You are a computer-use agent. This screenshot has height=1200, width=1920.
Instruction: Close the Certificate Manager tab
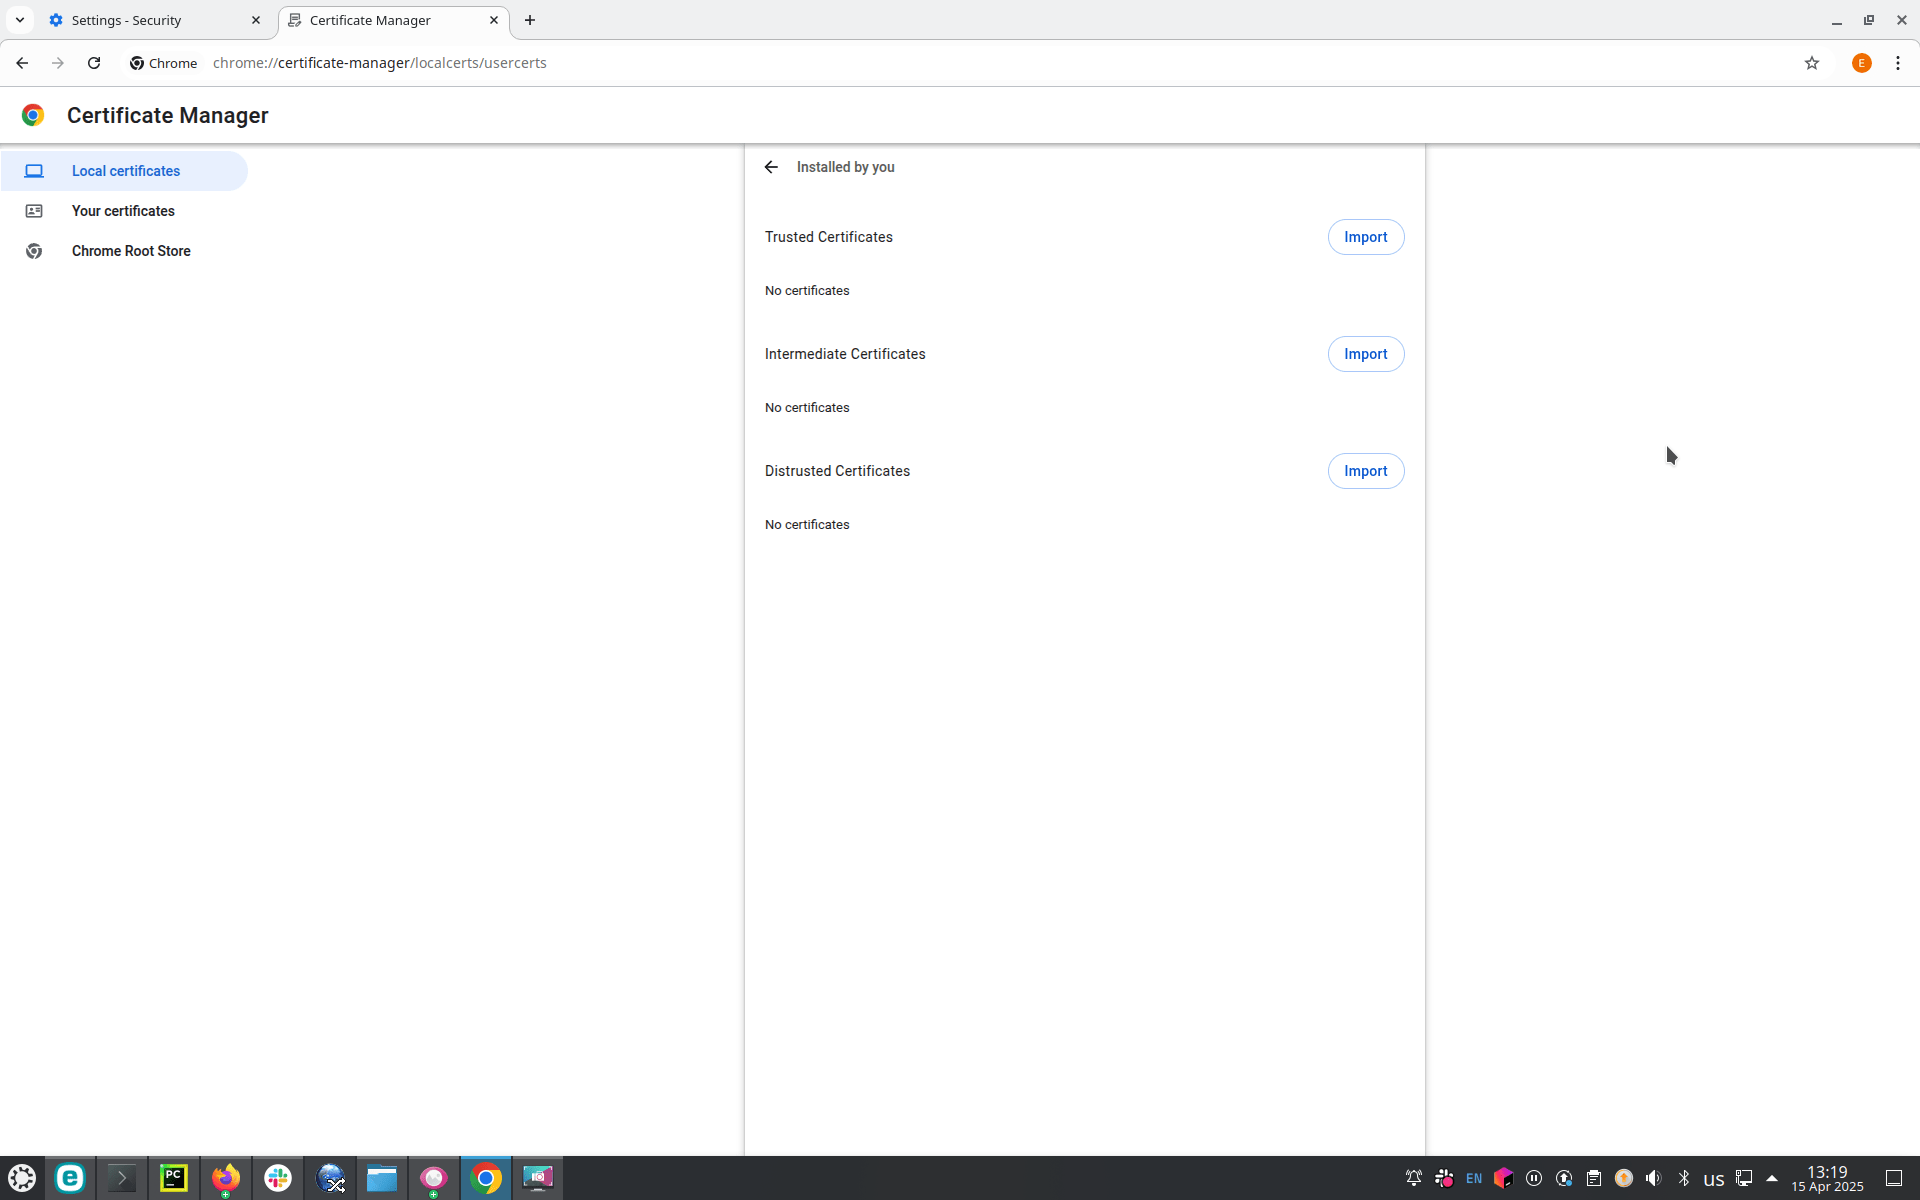pos(494,20)
